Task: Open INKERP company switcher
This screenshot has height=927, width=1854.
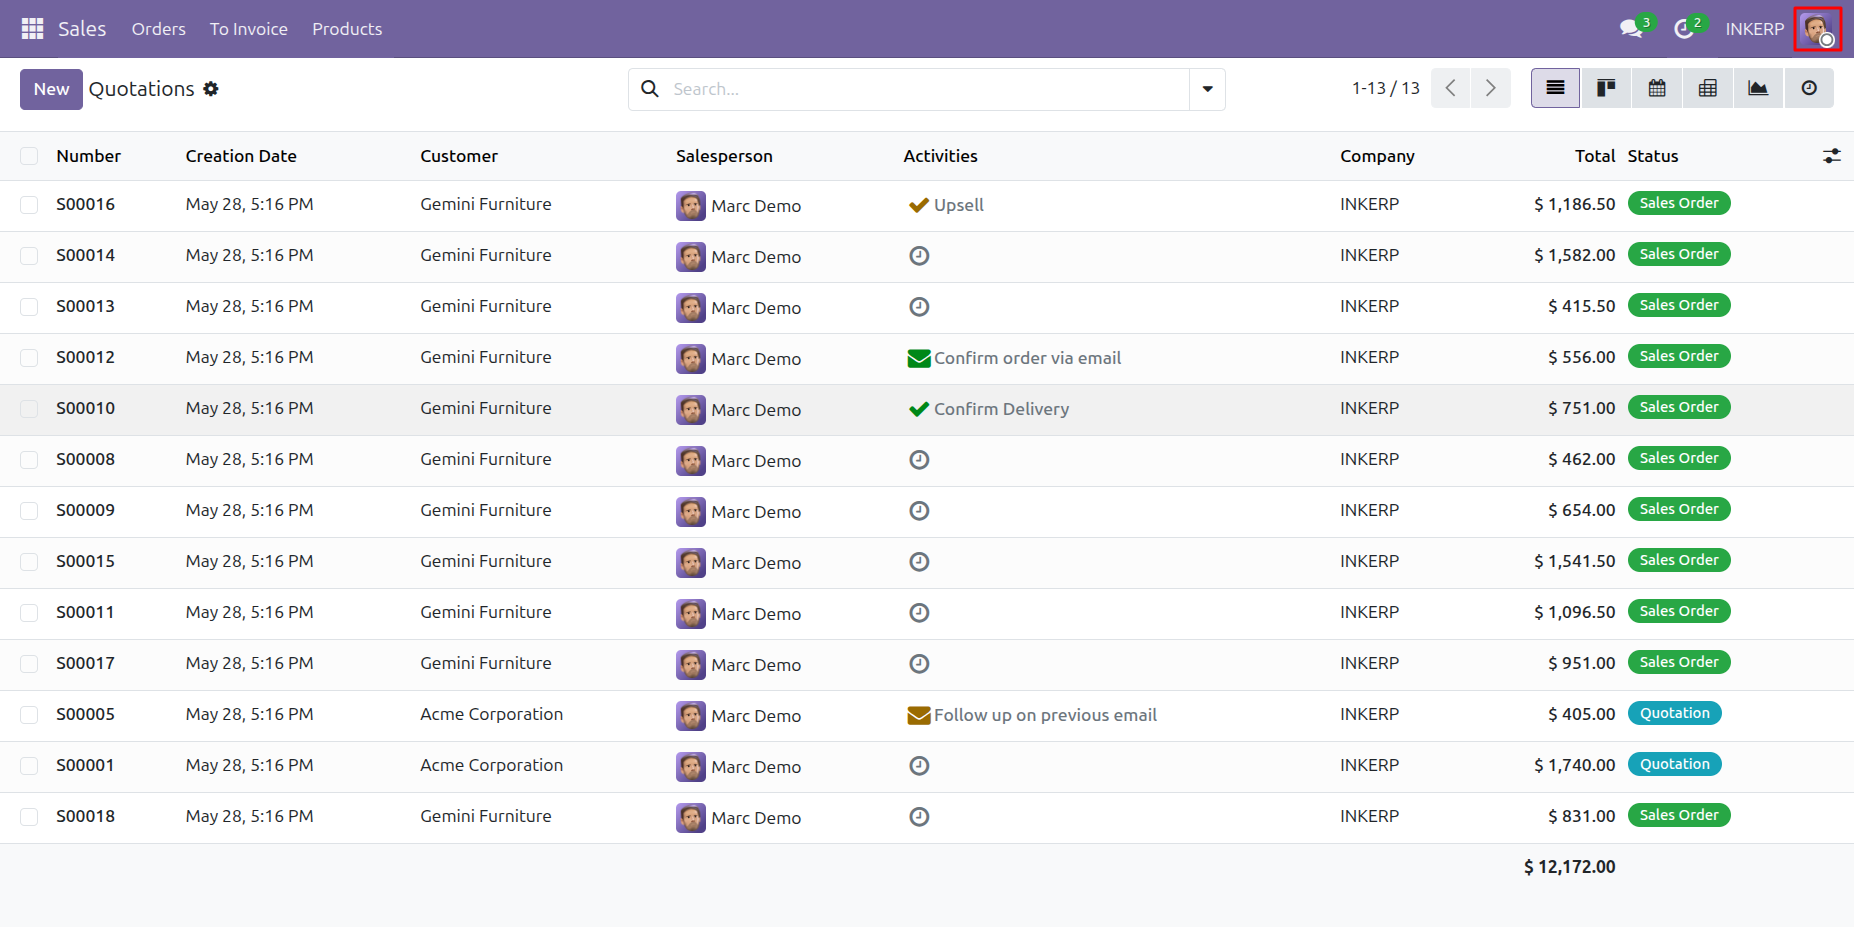Action: point(1754,29)
